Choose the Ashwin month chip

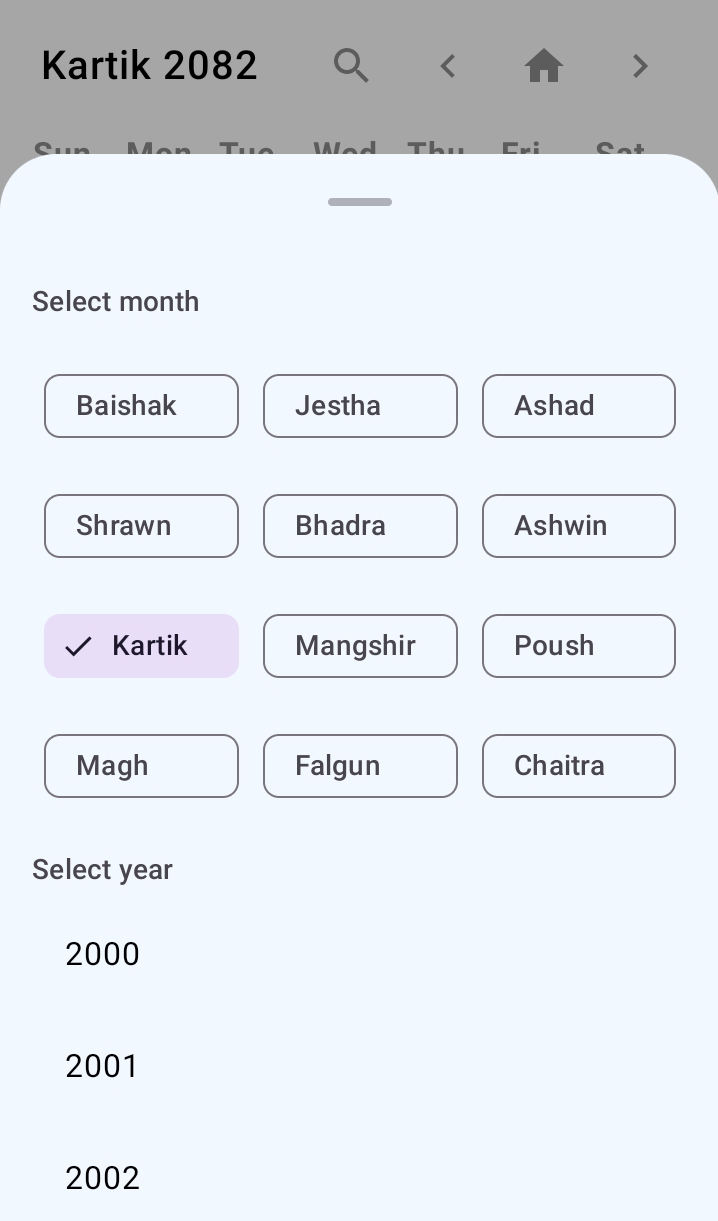pos(578,526)
